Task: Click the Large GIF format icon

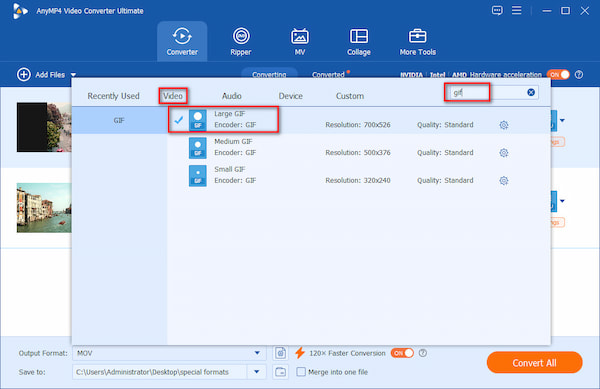Action: click(x=197, y=120)
